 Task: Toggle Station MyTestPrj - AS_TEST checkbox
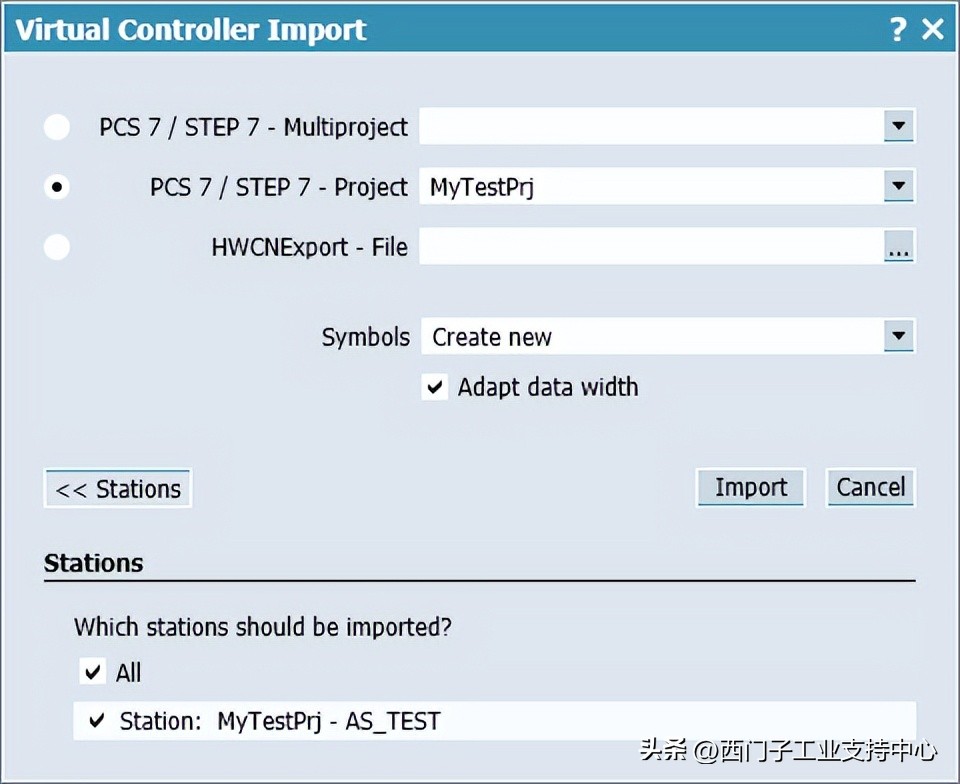click(97, 720)
